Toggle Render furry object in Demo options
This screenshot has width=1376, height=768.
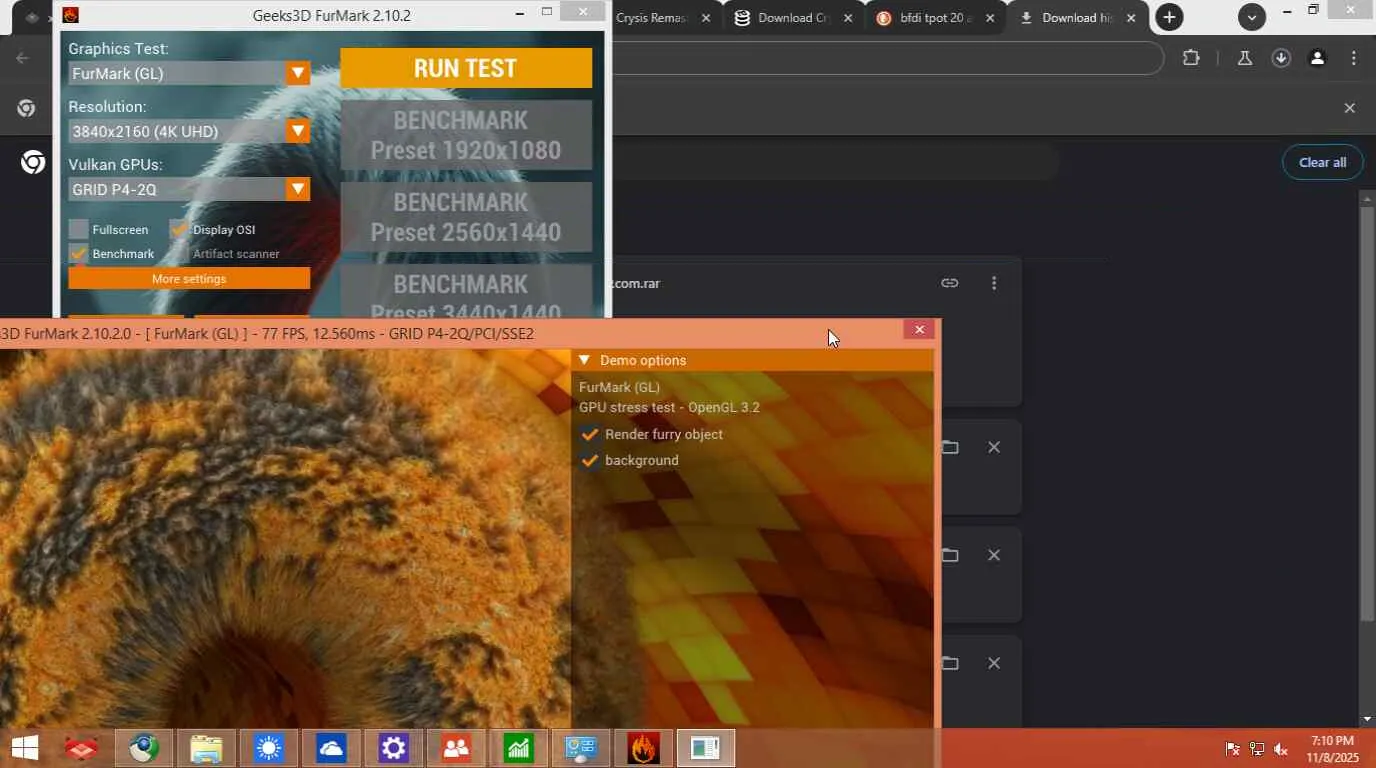pyautogui.click(x=590, y=434)
